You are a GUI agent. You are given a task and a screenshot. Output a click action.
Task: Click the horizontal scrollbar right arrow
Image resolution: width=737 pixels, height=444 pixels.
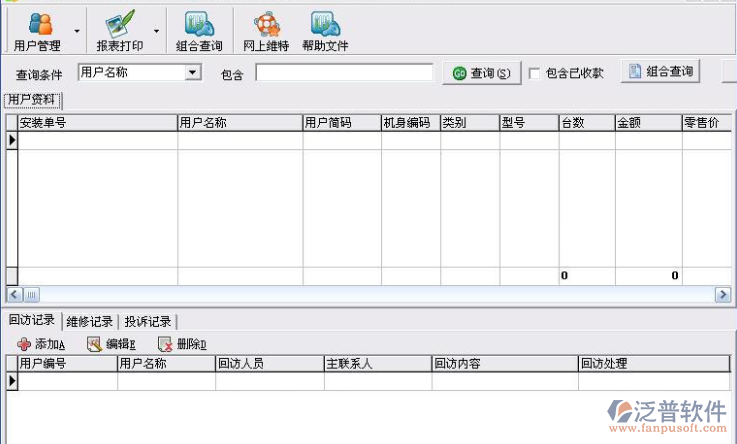click(x=722, y=294)
